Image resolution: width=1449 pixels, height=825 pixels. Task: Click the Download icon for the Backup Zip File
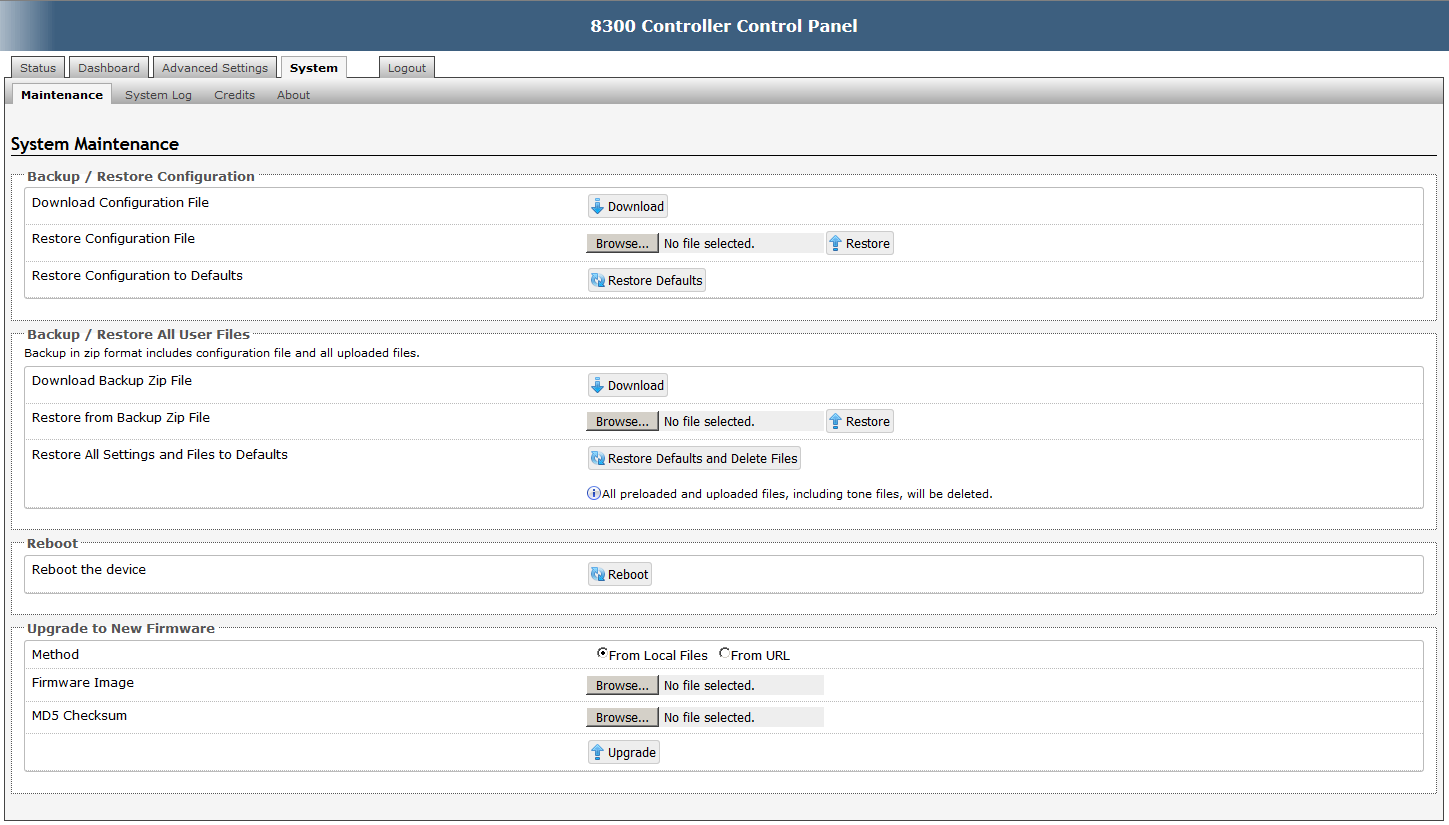click(x=599, y=385)
